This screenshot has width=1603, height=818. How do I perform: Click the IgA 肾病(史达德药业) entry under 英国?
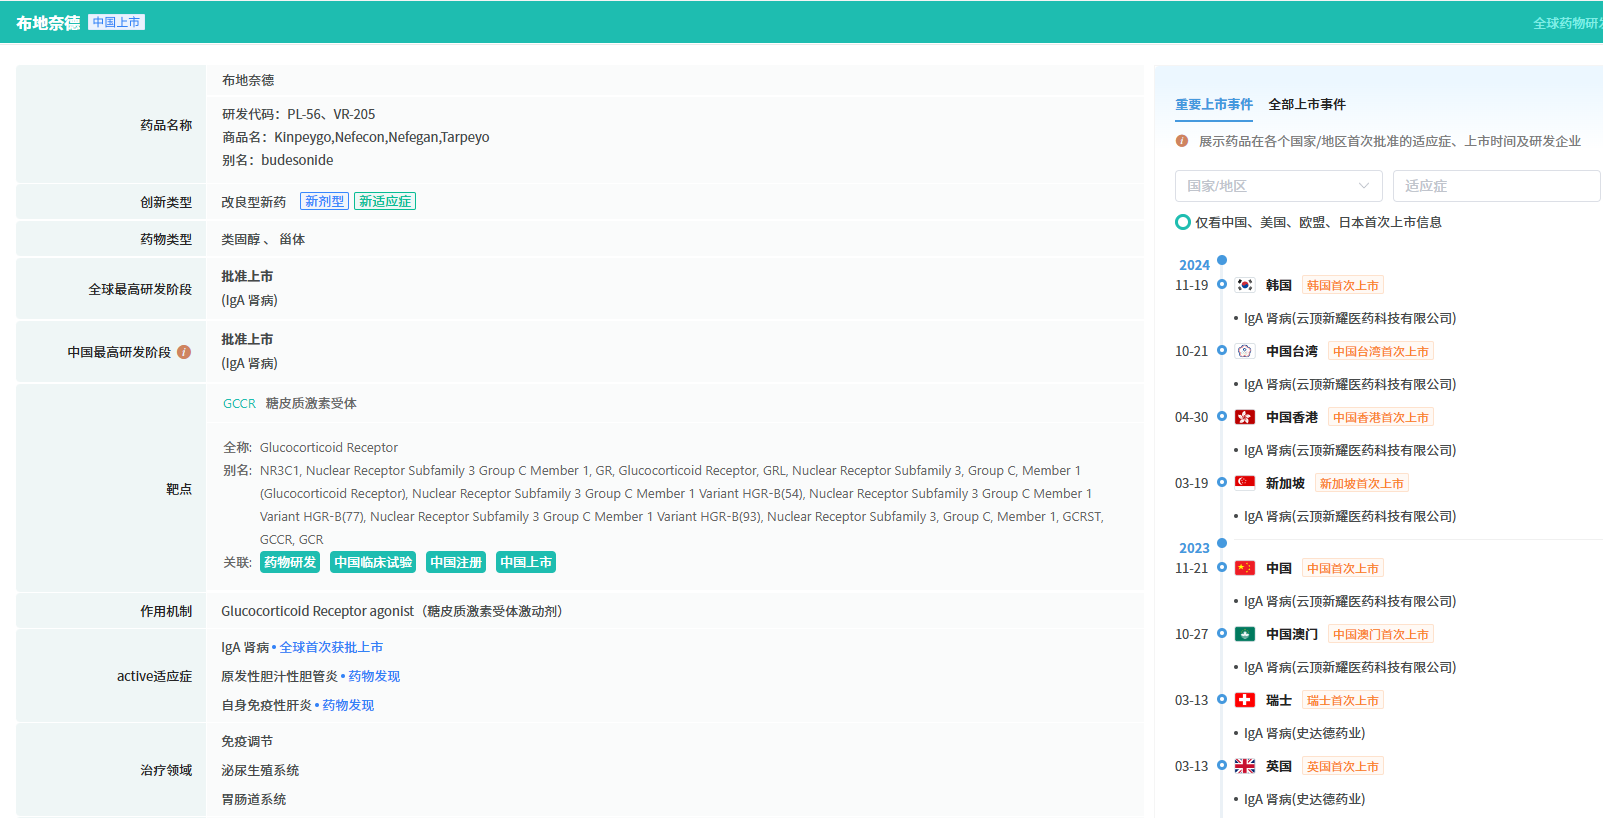[x=1304, y=799]
